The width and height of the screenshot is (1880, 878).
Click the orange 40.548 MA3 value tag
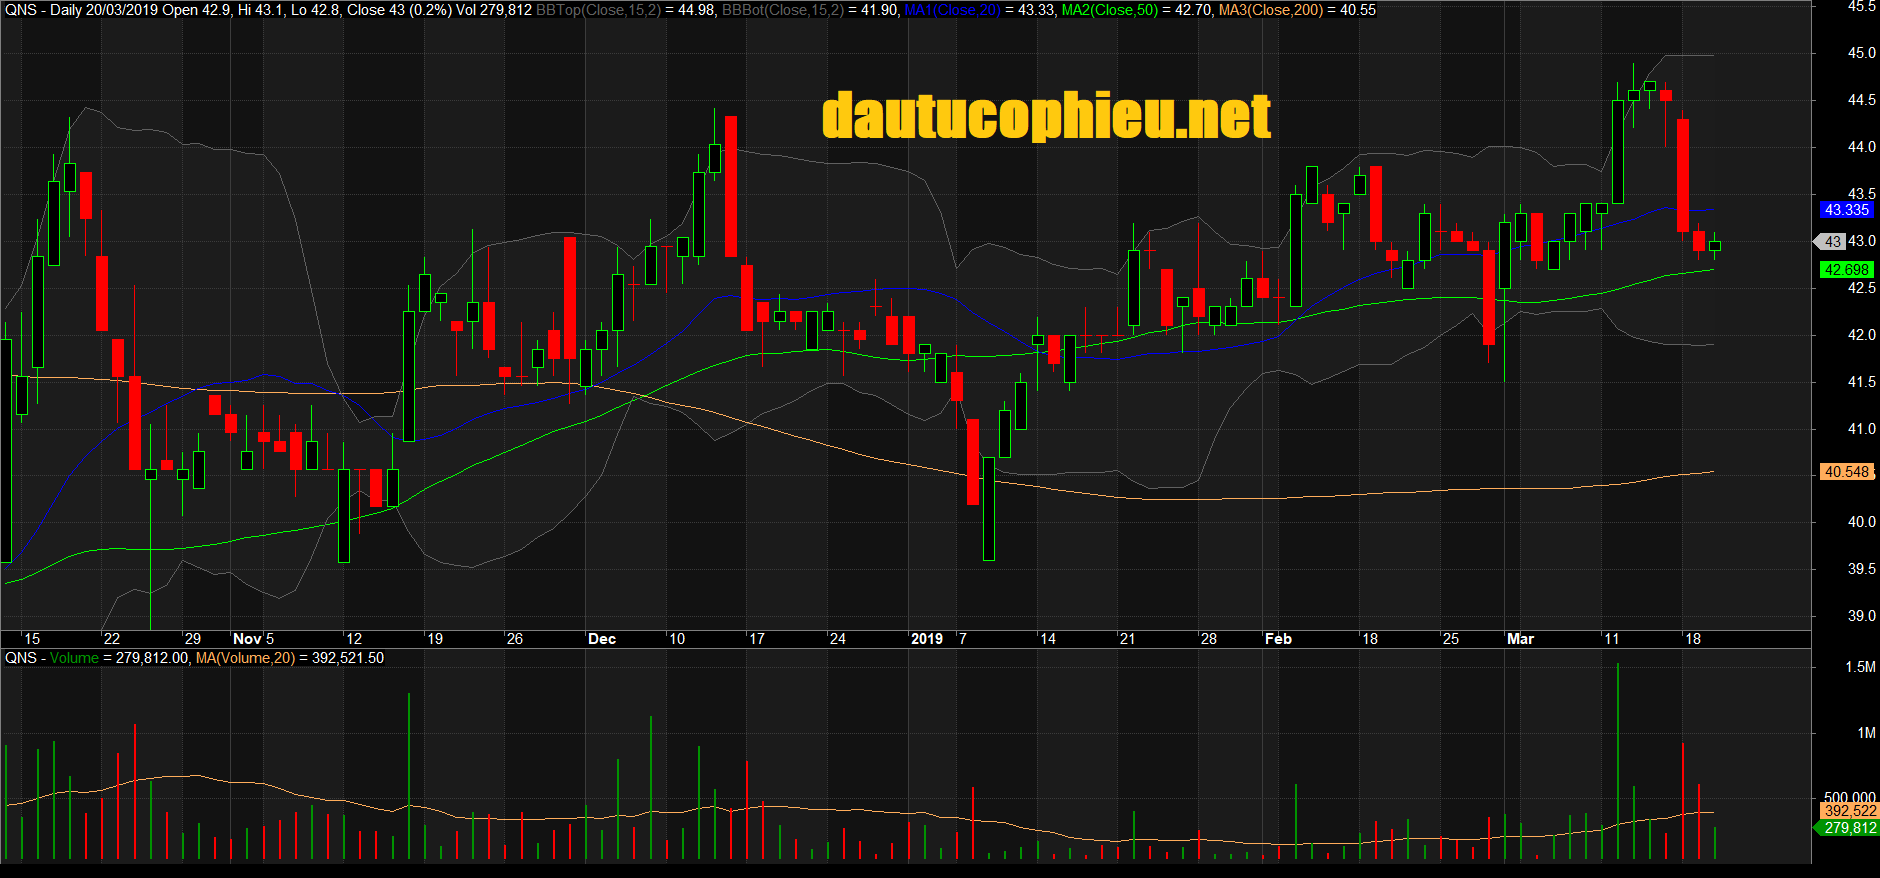point(1845,472)
